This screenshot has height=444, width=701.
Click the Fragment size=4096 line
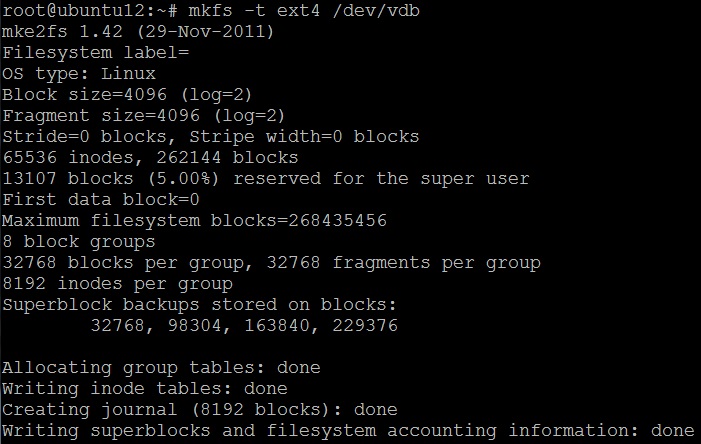click(x=130, y=116)
